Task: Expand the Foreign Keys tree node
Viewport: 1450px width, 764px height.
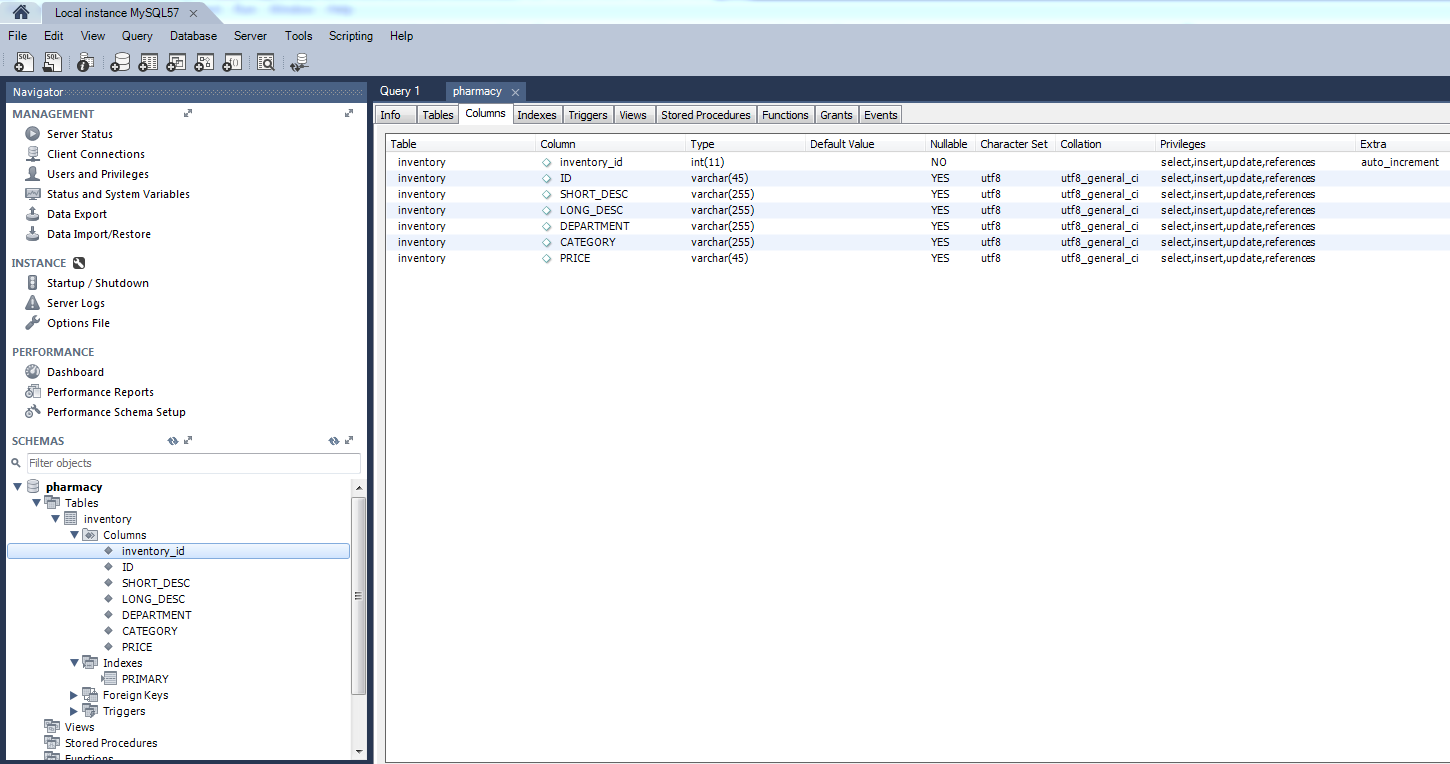Action: coord(74,695)
